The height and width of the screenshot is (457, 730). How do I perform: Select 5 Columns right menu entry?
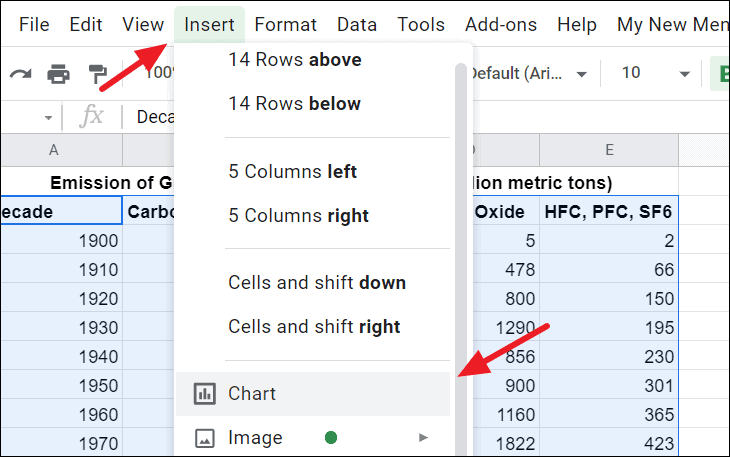[298, 215]
